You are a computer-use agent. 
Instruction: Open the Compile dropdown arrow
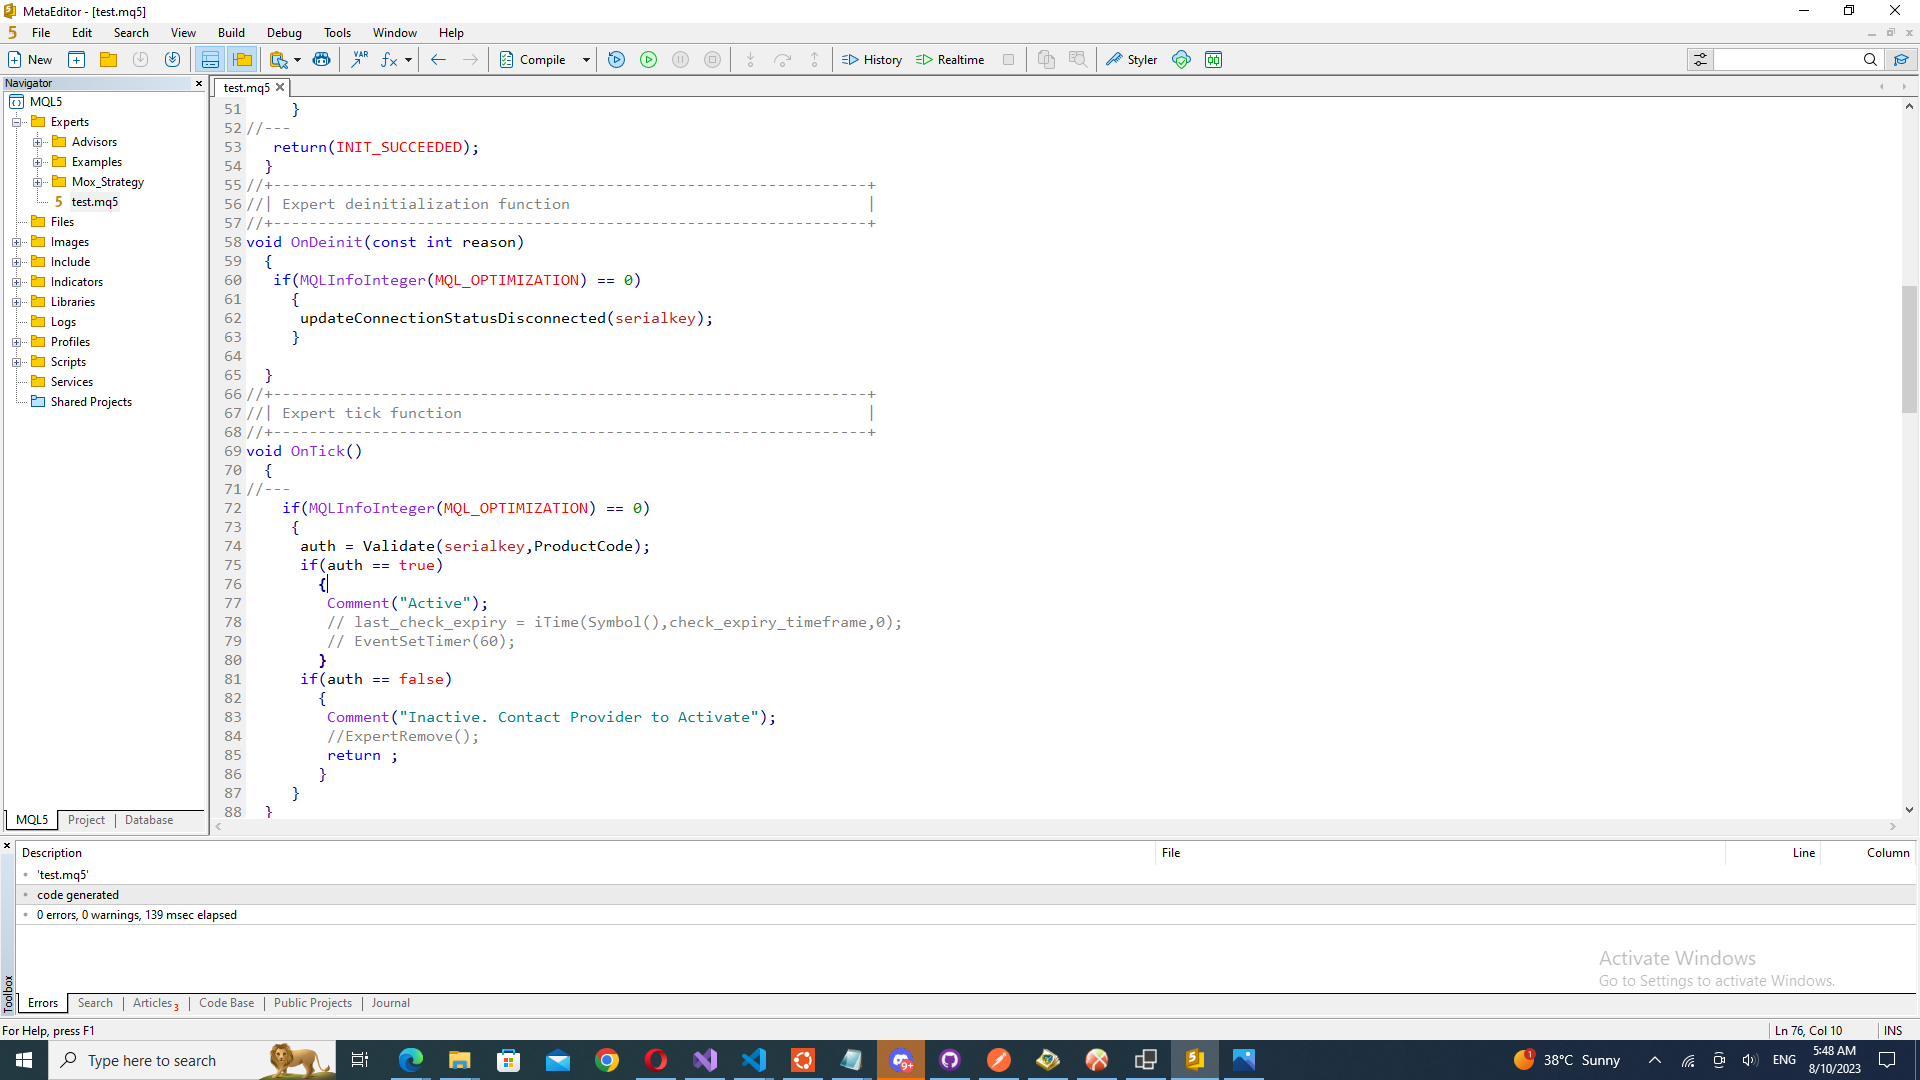tap(586, 60)
